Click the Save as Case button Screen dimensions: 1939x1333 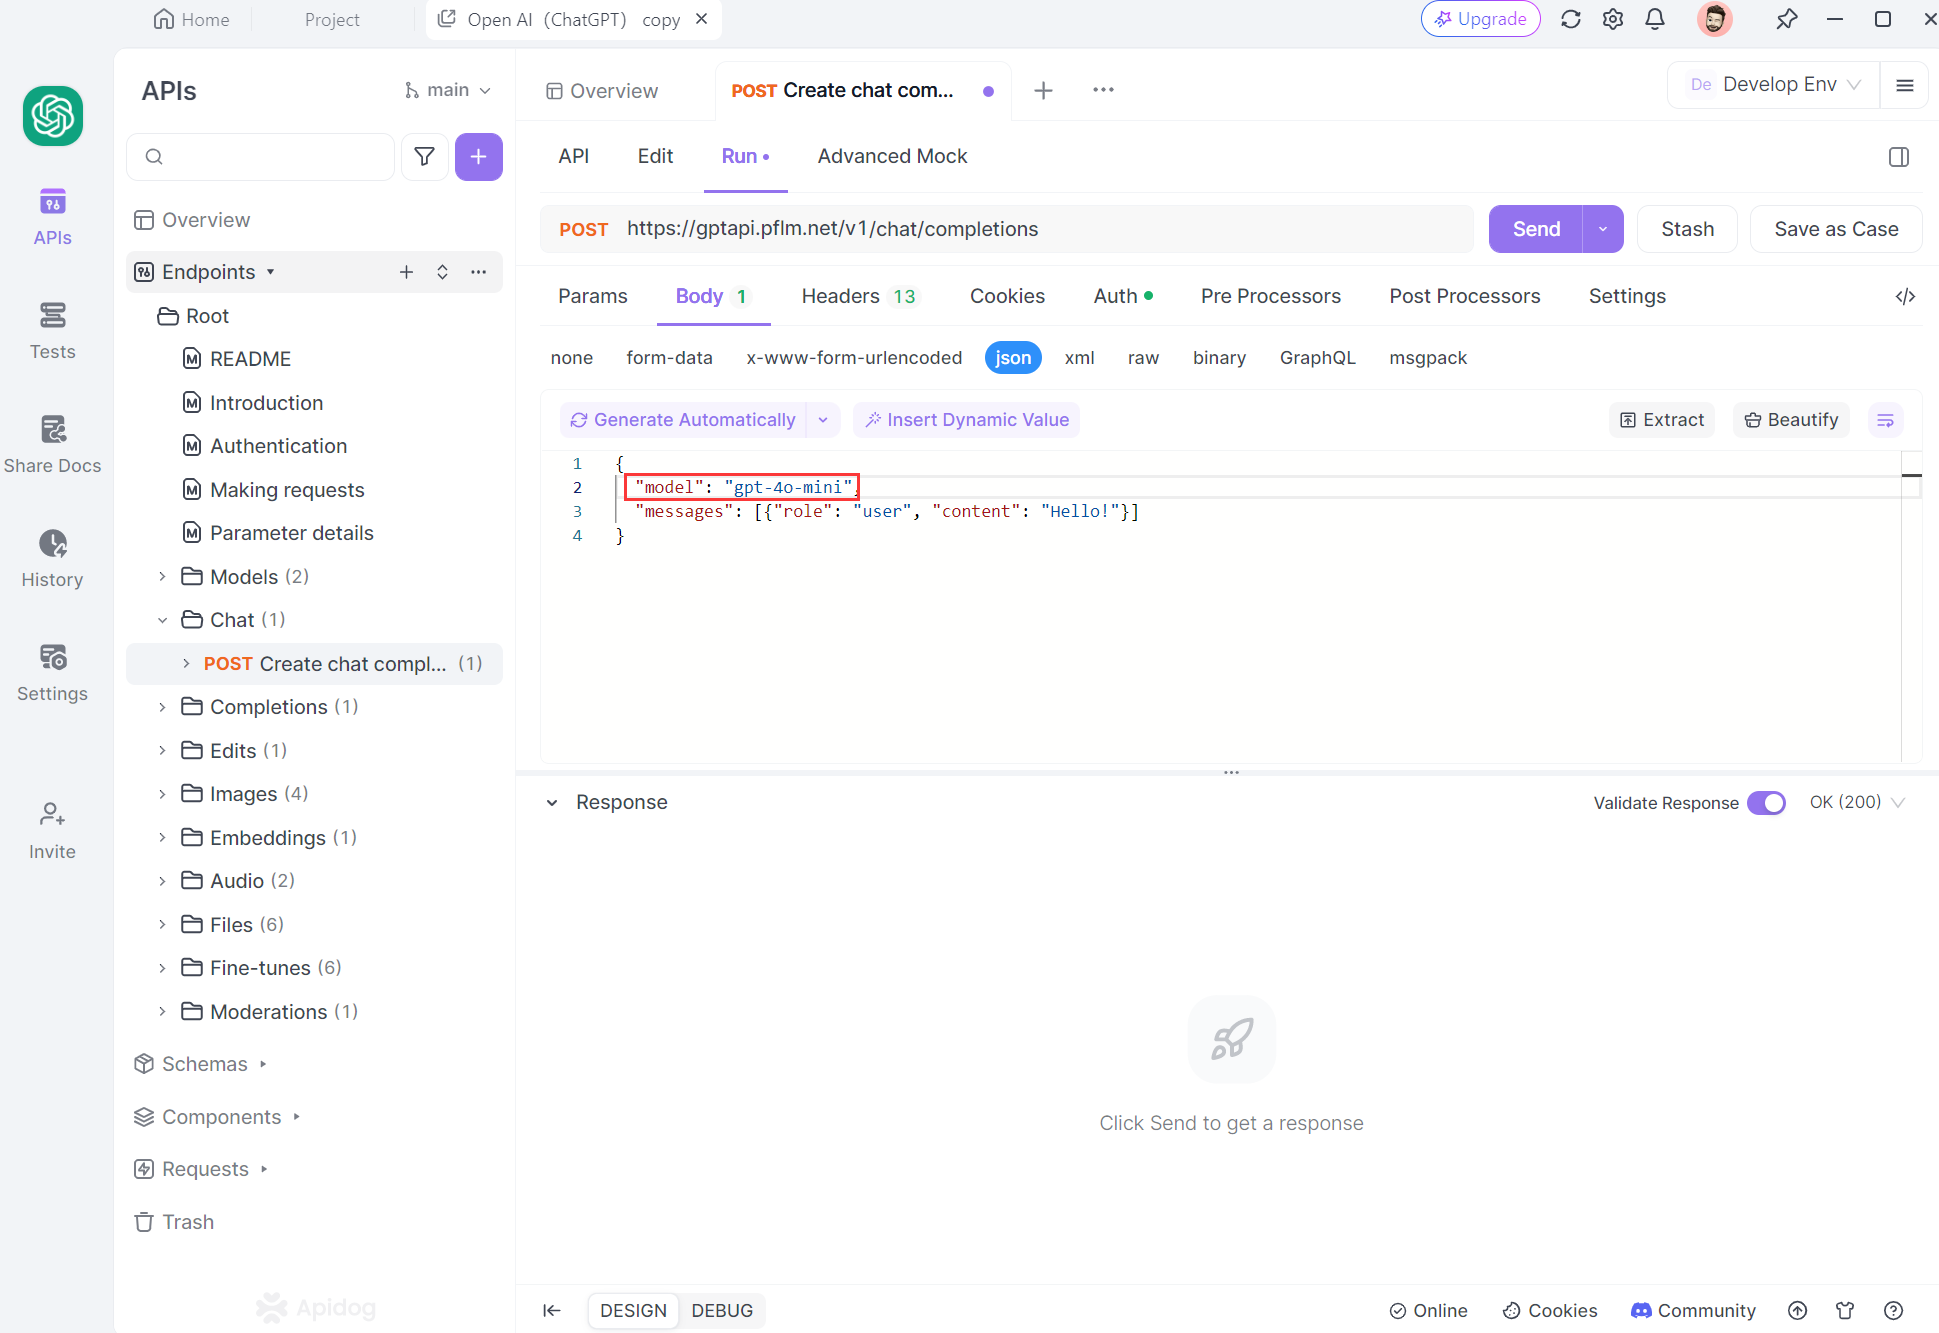[1835, 229]
